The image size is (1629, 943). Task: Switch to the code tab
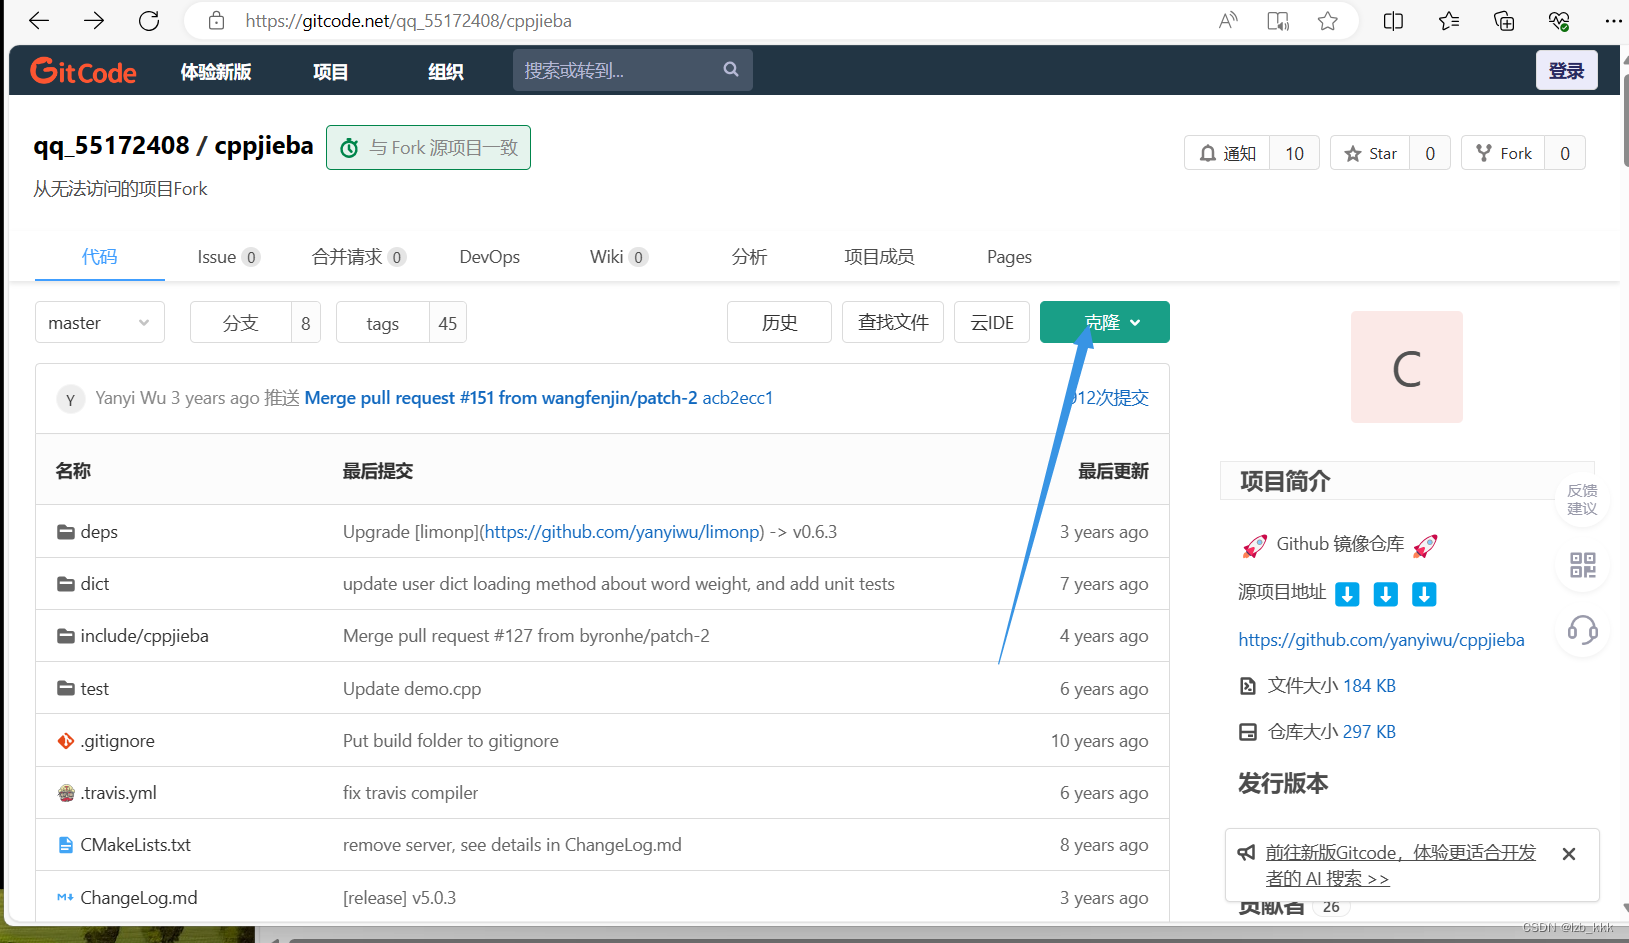coord(100,257)
